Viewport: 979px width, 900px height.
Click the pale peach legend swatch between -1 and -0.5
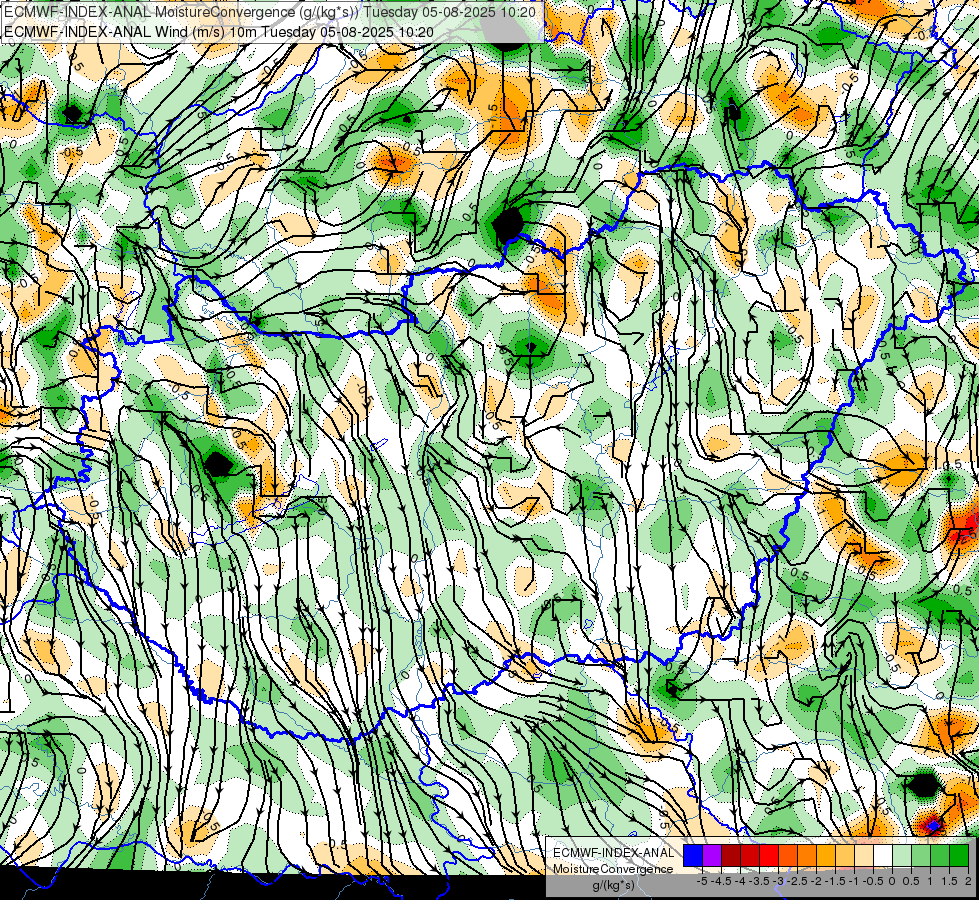pos(864,856)
